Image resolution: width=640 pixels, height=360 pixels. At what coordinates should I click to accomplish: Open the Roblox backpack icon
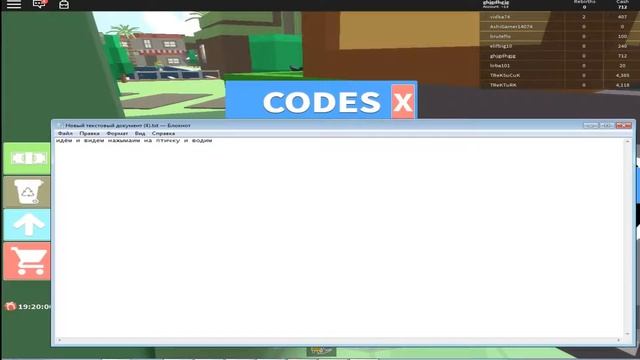[x=64, y=4]
